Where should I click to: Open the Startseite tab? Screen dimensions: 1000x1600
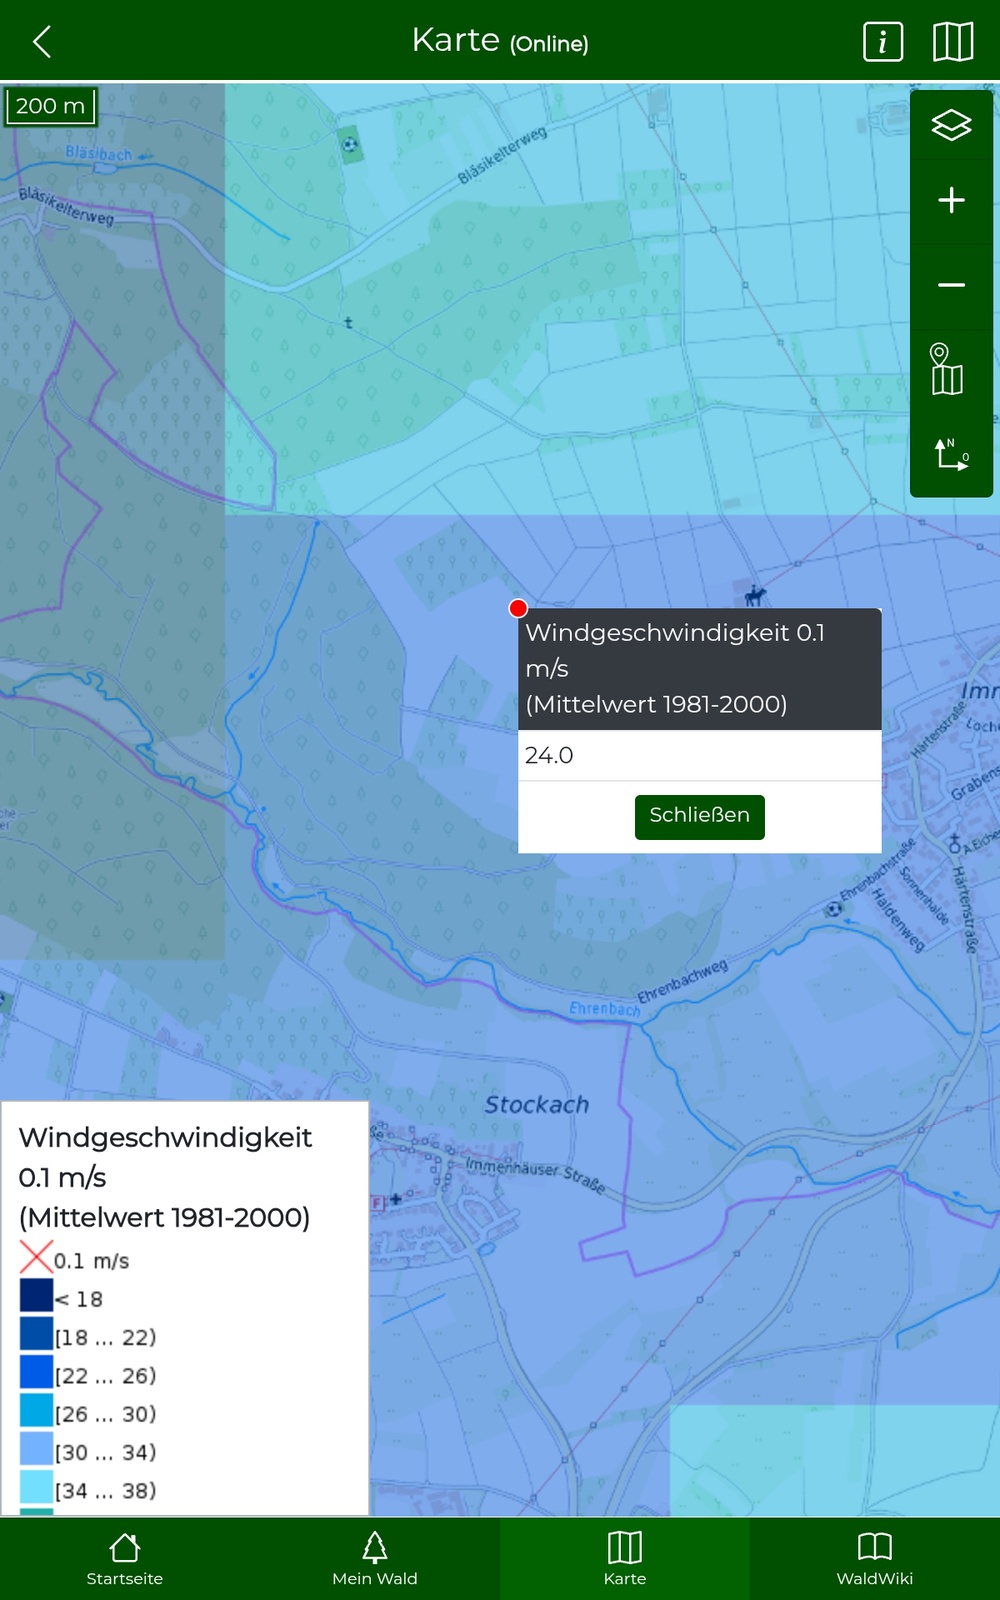coord(125,1559)
